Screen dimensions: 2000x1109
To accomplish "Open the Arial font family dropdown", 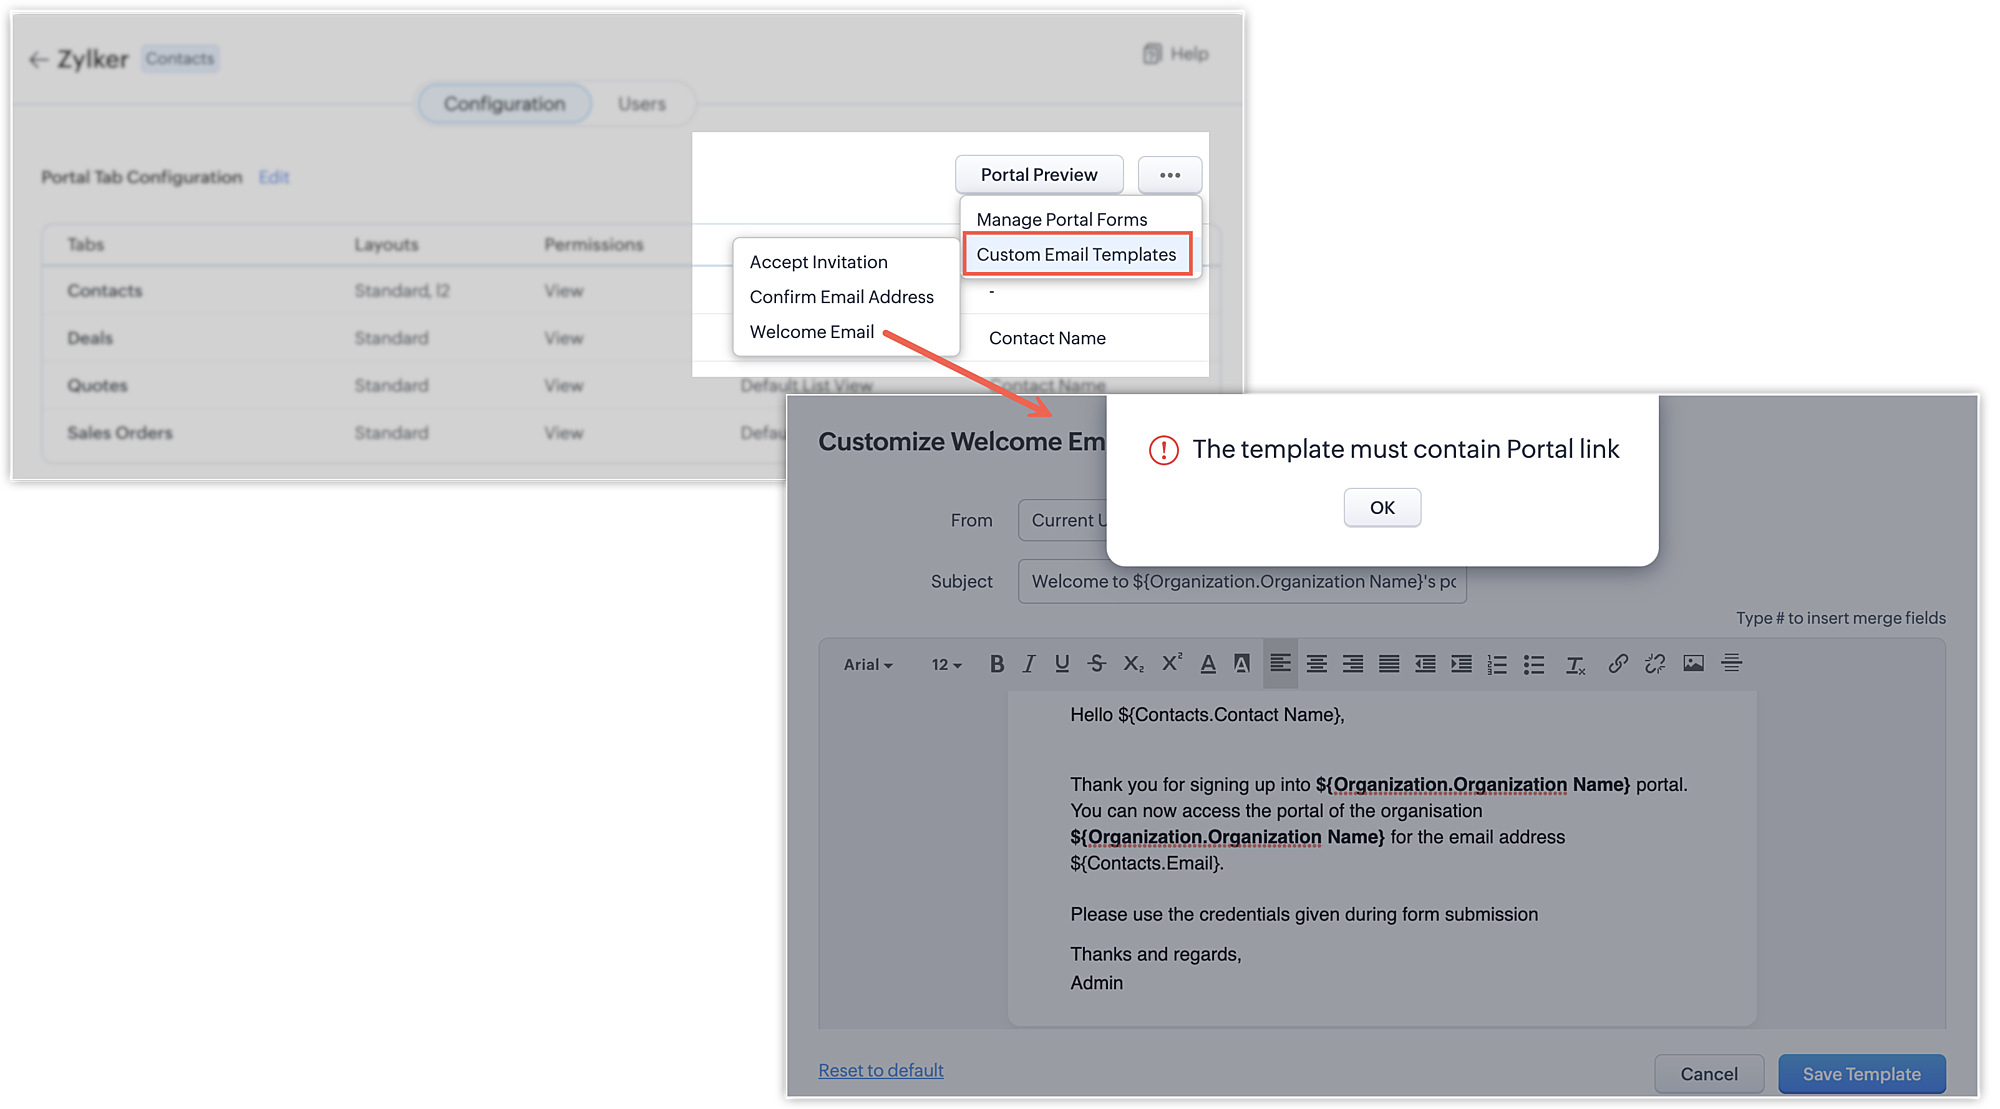I will point(867,664).
